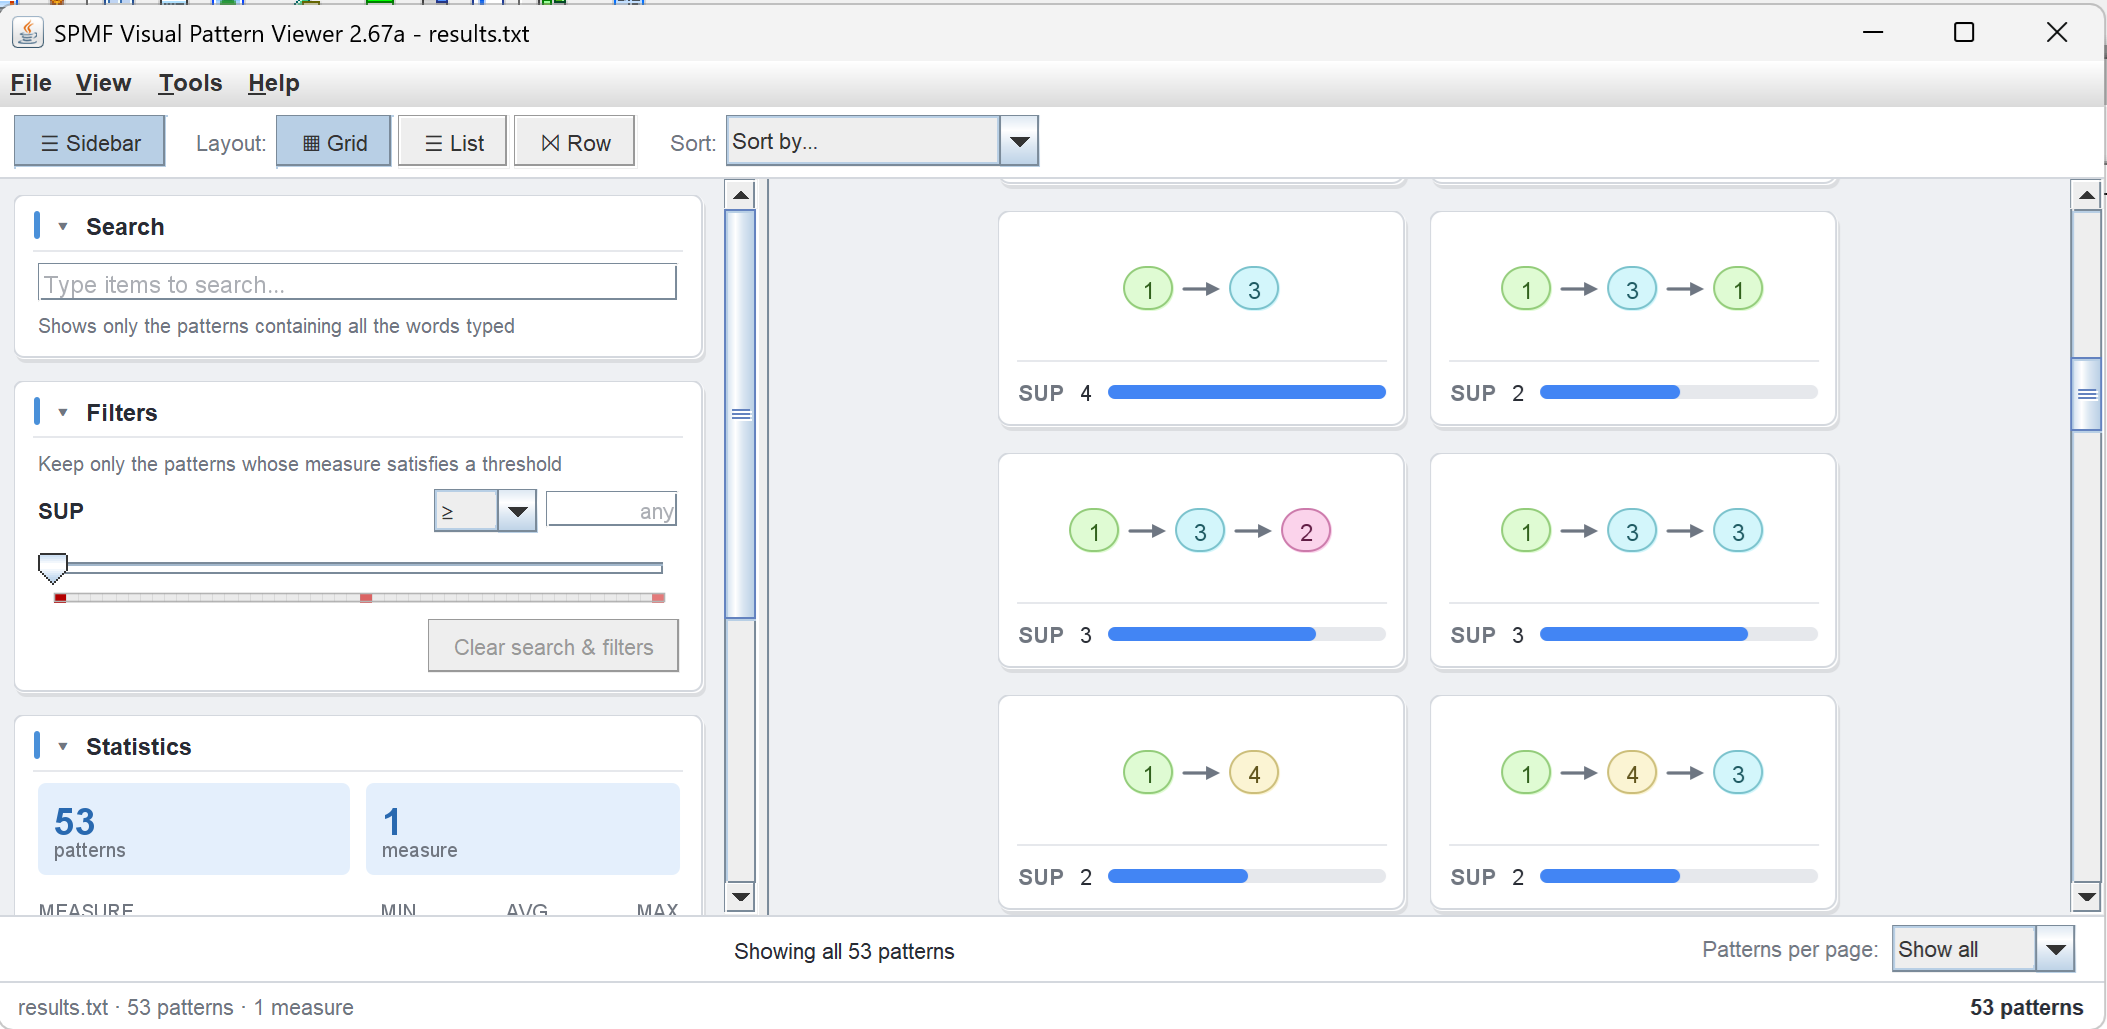Collapse the Search section

pyautogui.click(x=63, y=227)
